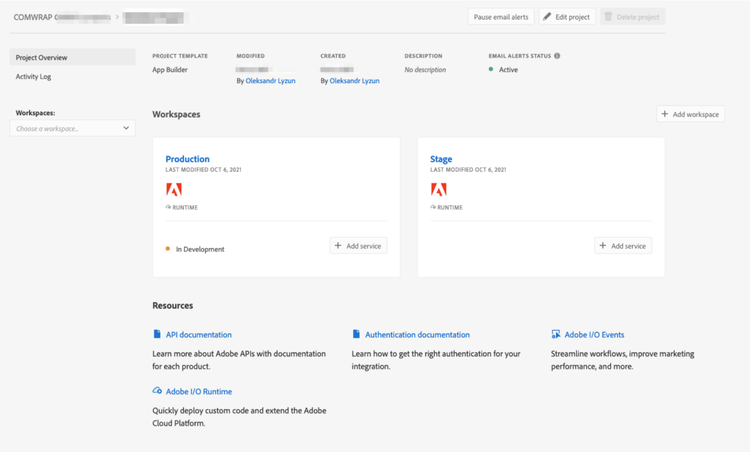The width and height of the screenshot is (750, 452).
Task: Click the Pause email alerts button
Action: point(501,17)
